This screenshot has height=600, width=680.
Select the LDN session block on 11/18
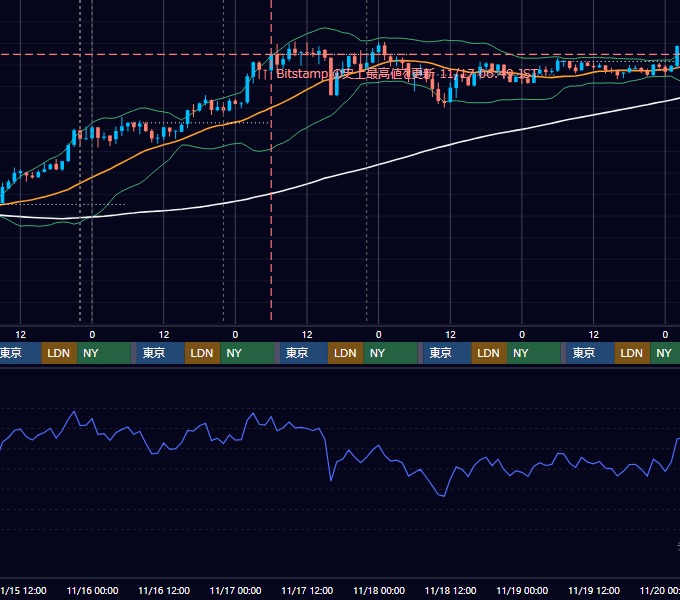pos(489,353)
